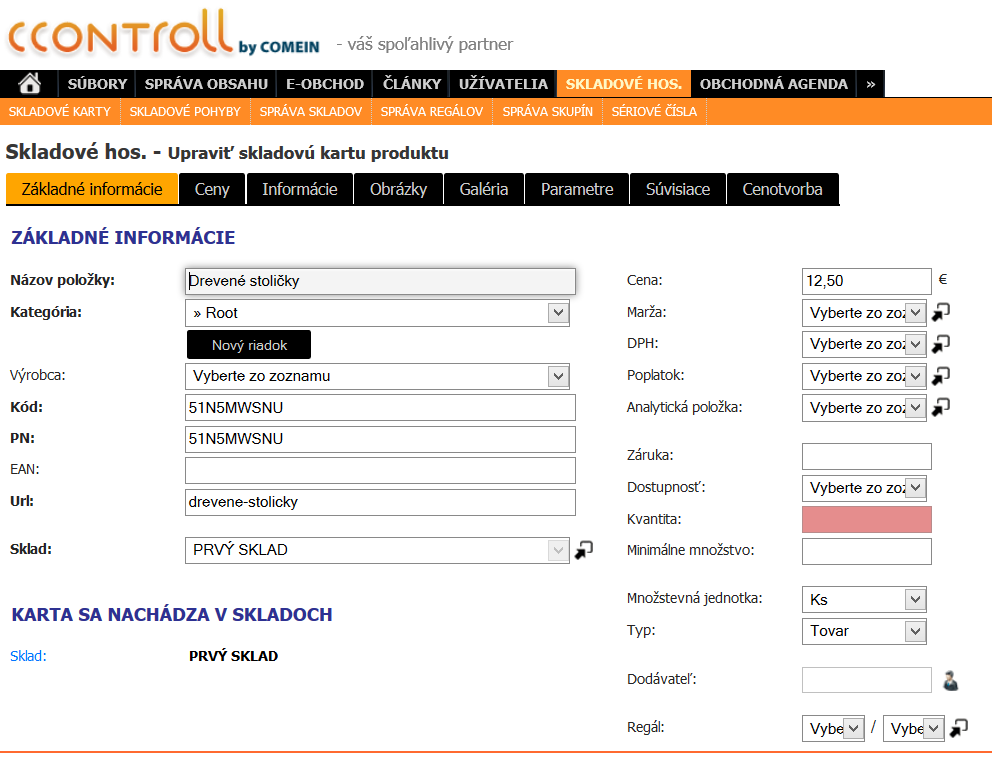Click the popup icon next to Sklad dropdown
The image size is (992, 758).
(x=584, y=550)
